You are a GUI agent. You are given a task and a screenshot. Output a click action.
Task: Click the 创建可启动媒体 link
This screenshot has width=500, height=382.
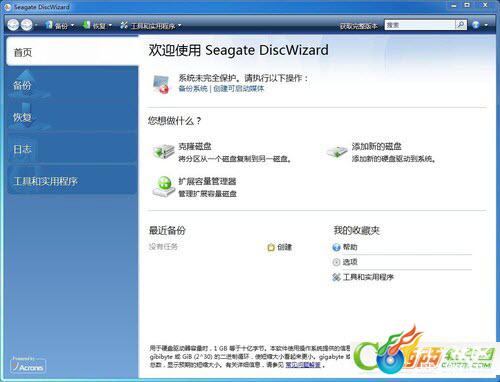[x=238, y=89]
